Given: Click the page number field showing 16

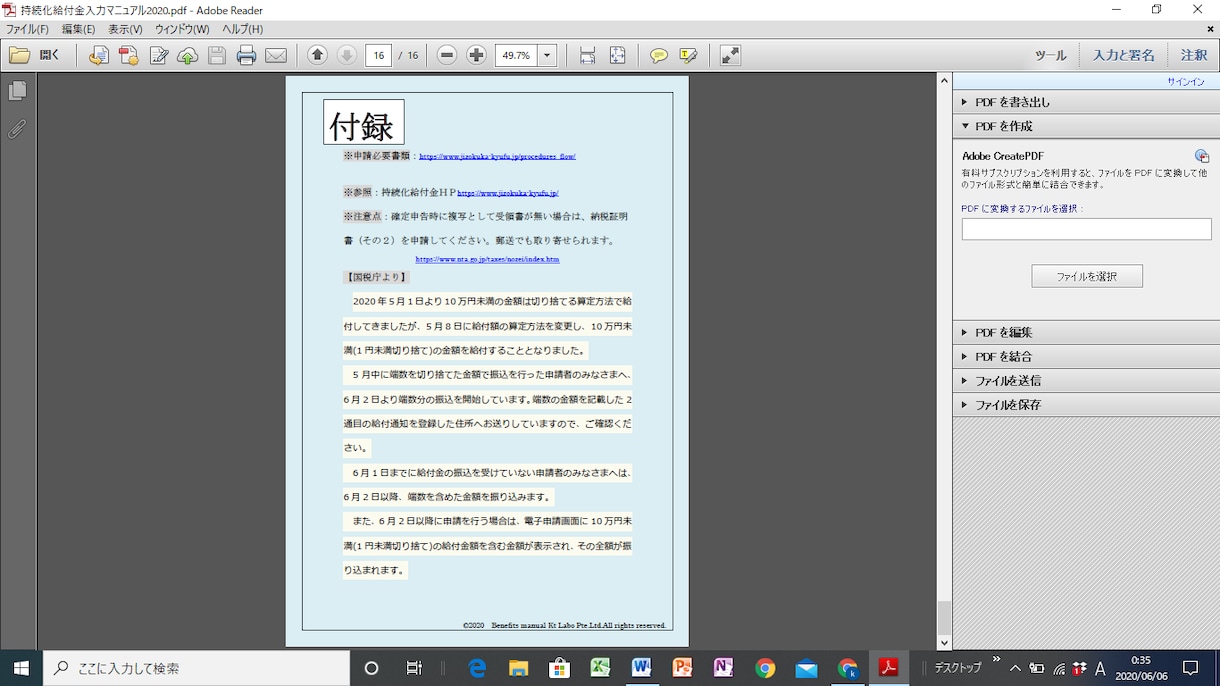Looking at the screenshot, I should tap(378, 56).
